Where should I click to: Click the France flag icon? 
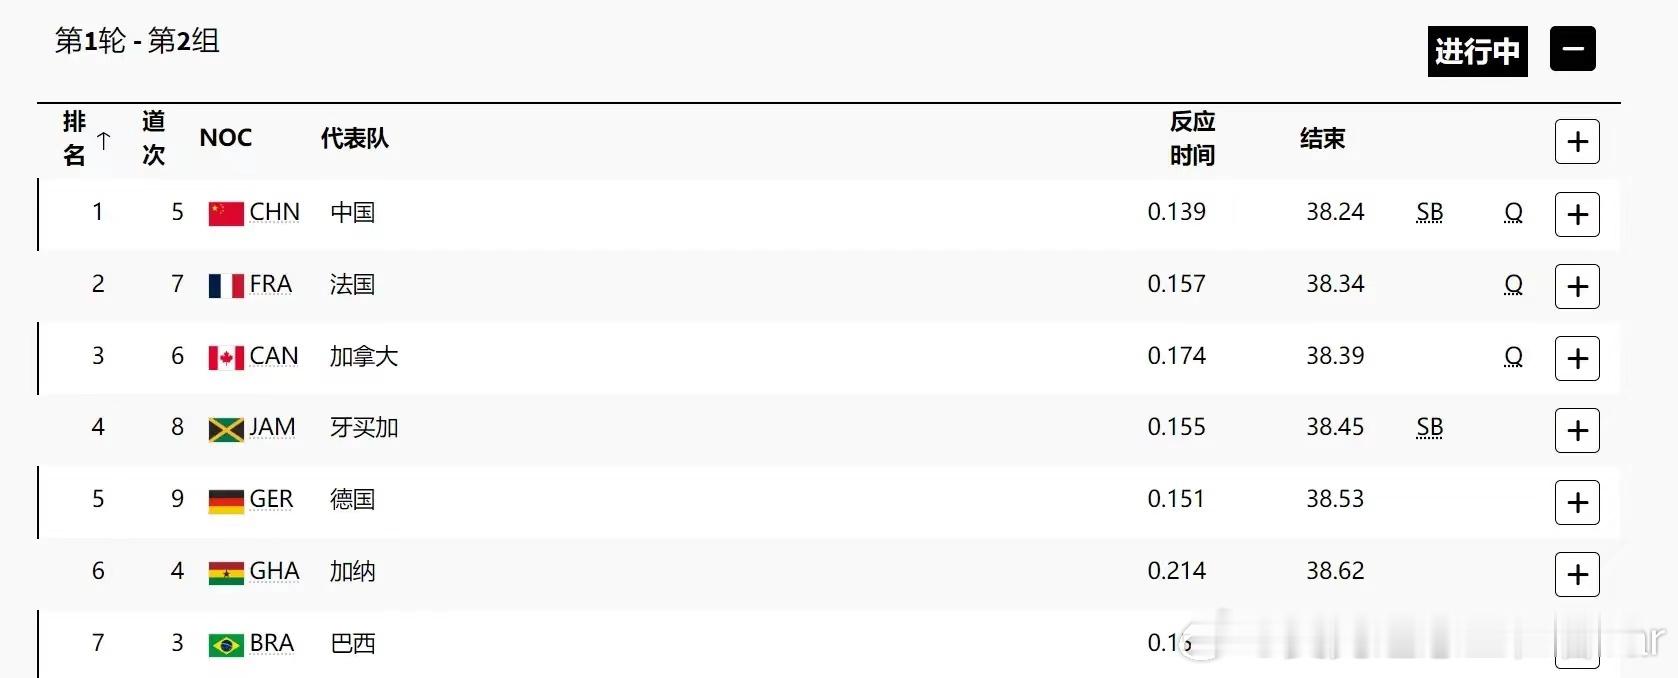[x=226, y=285]
